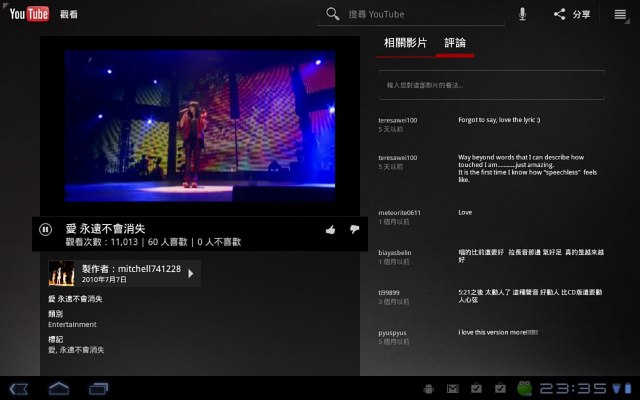
Task: Switch to the 相關影片 tab
Action: pyautogui.click(x=405, y=43)
